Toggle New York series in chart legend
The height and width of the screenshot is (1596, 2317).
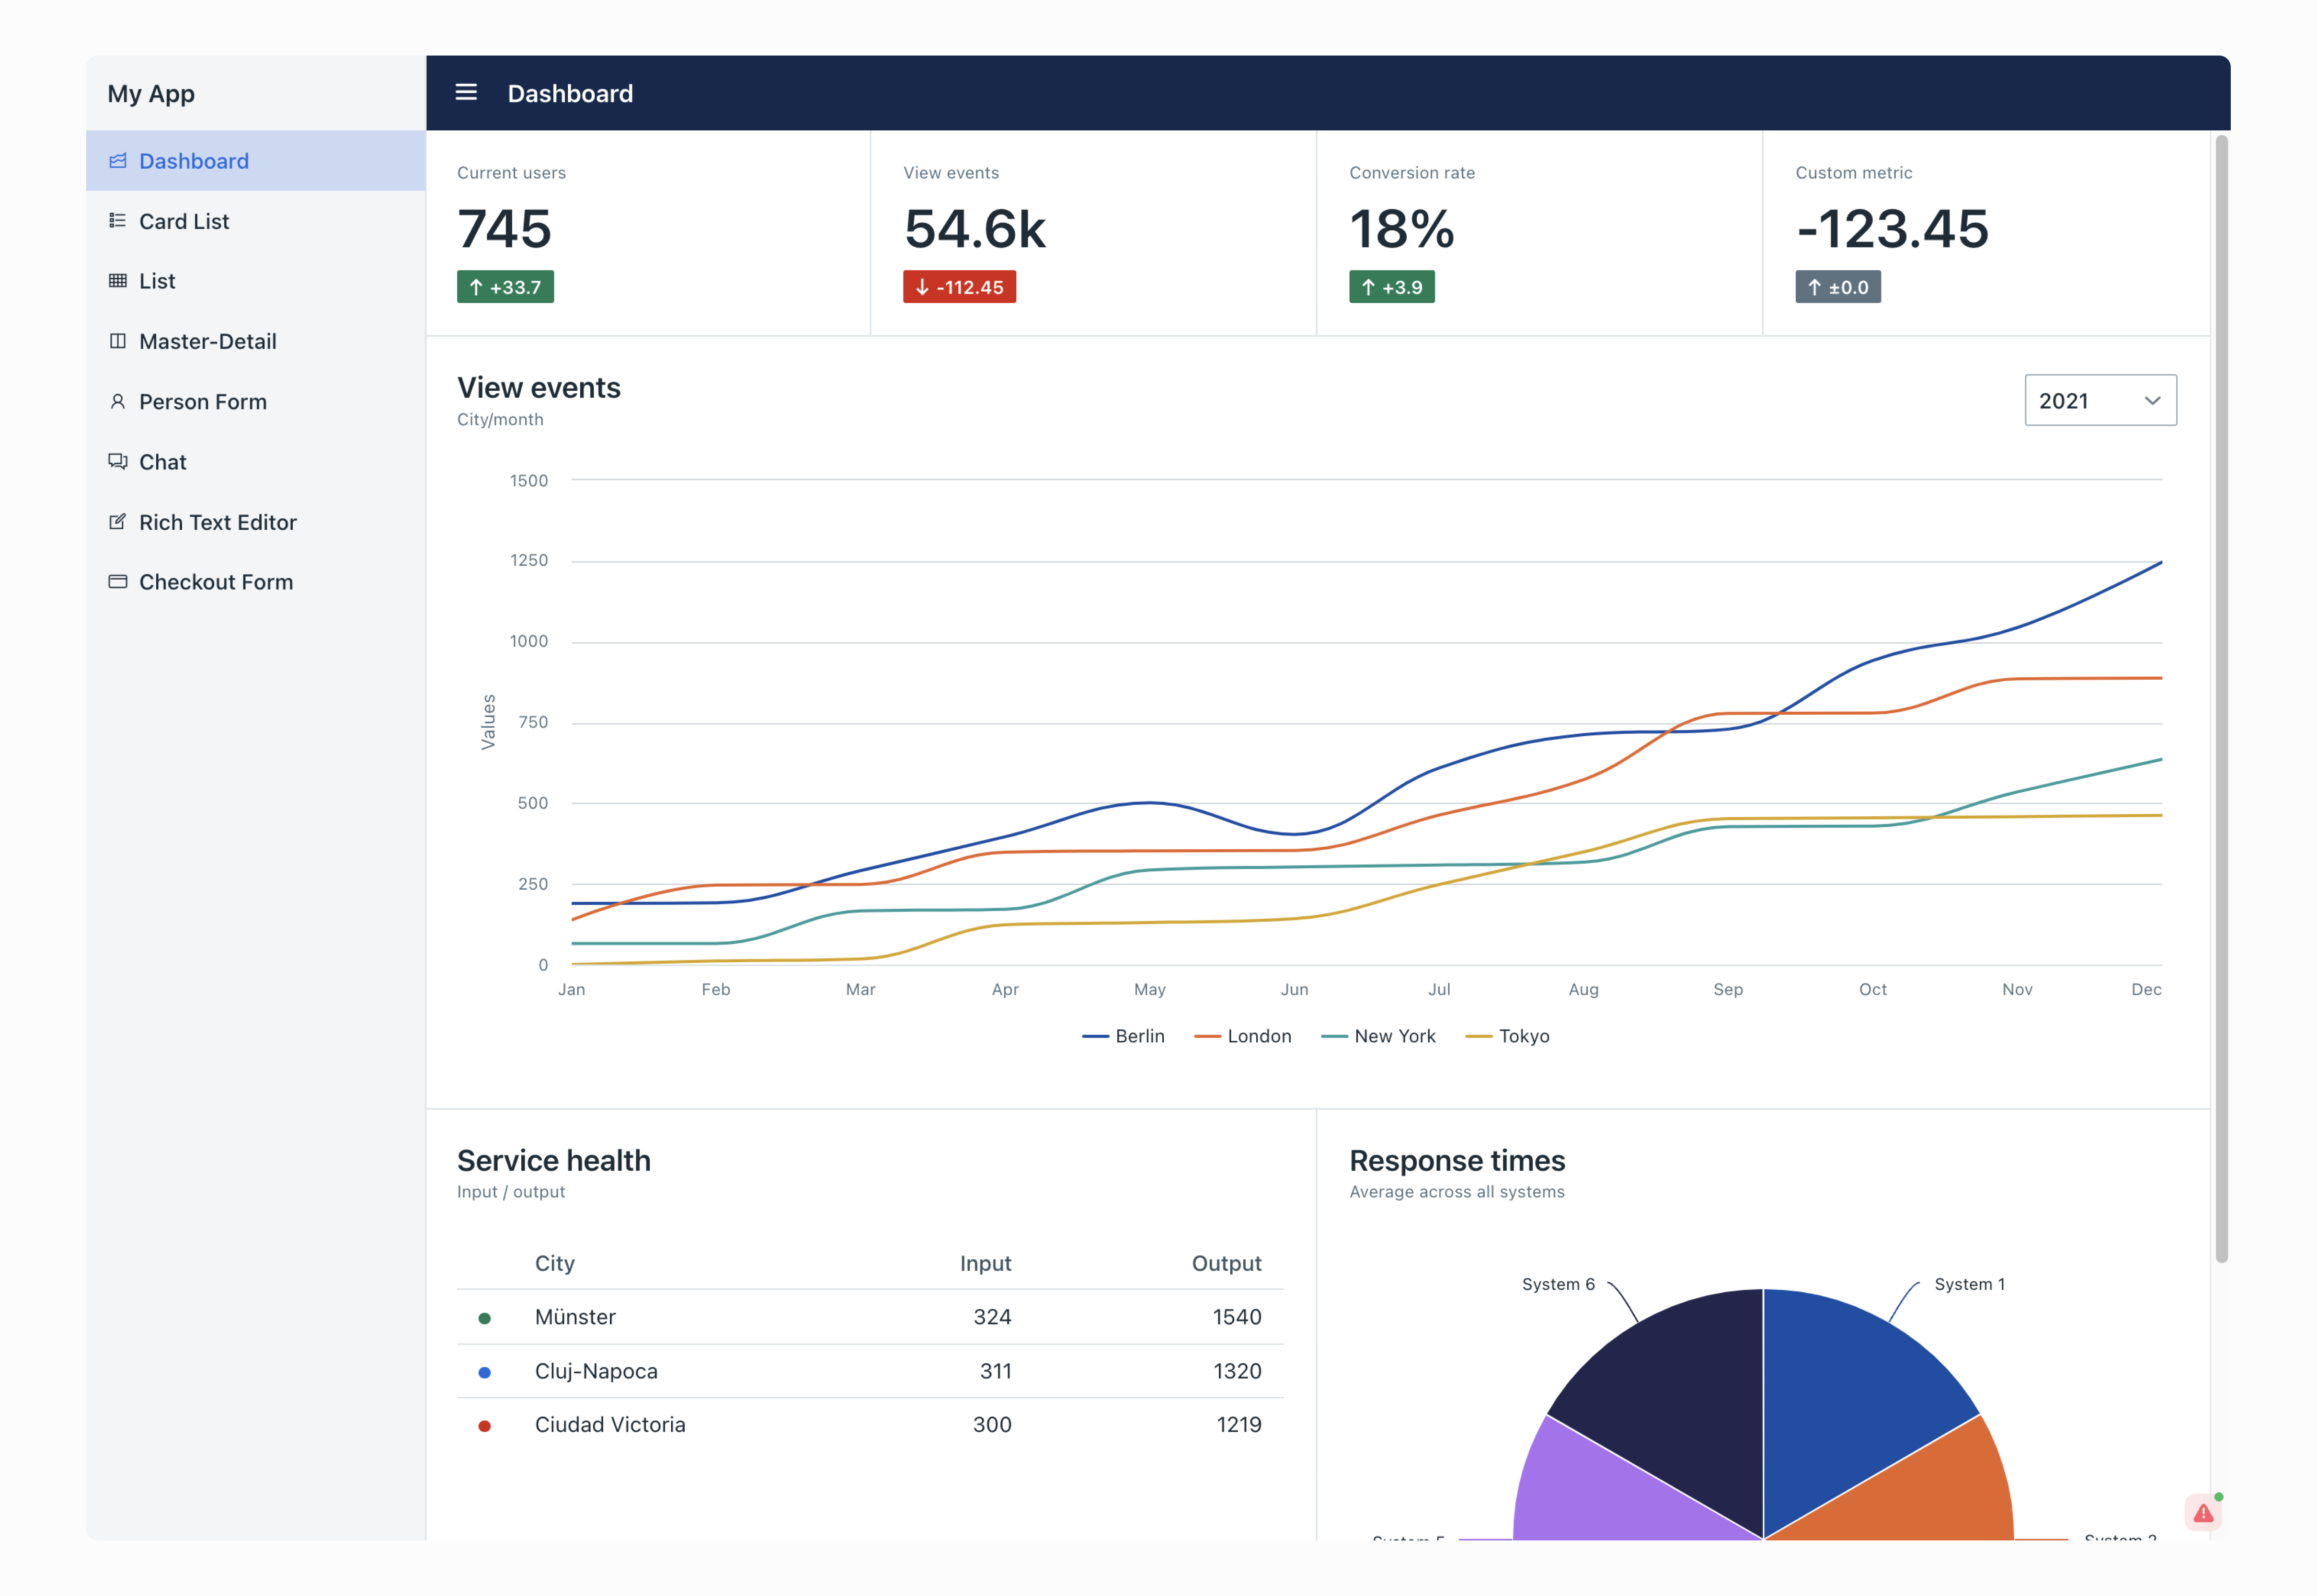pyautogui.click(x=1378, y=1036)
